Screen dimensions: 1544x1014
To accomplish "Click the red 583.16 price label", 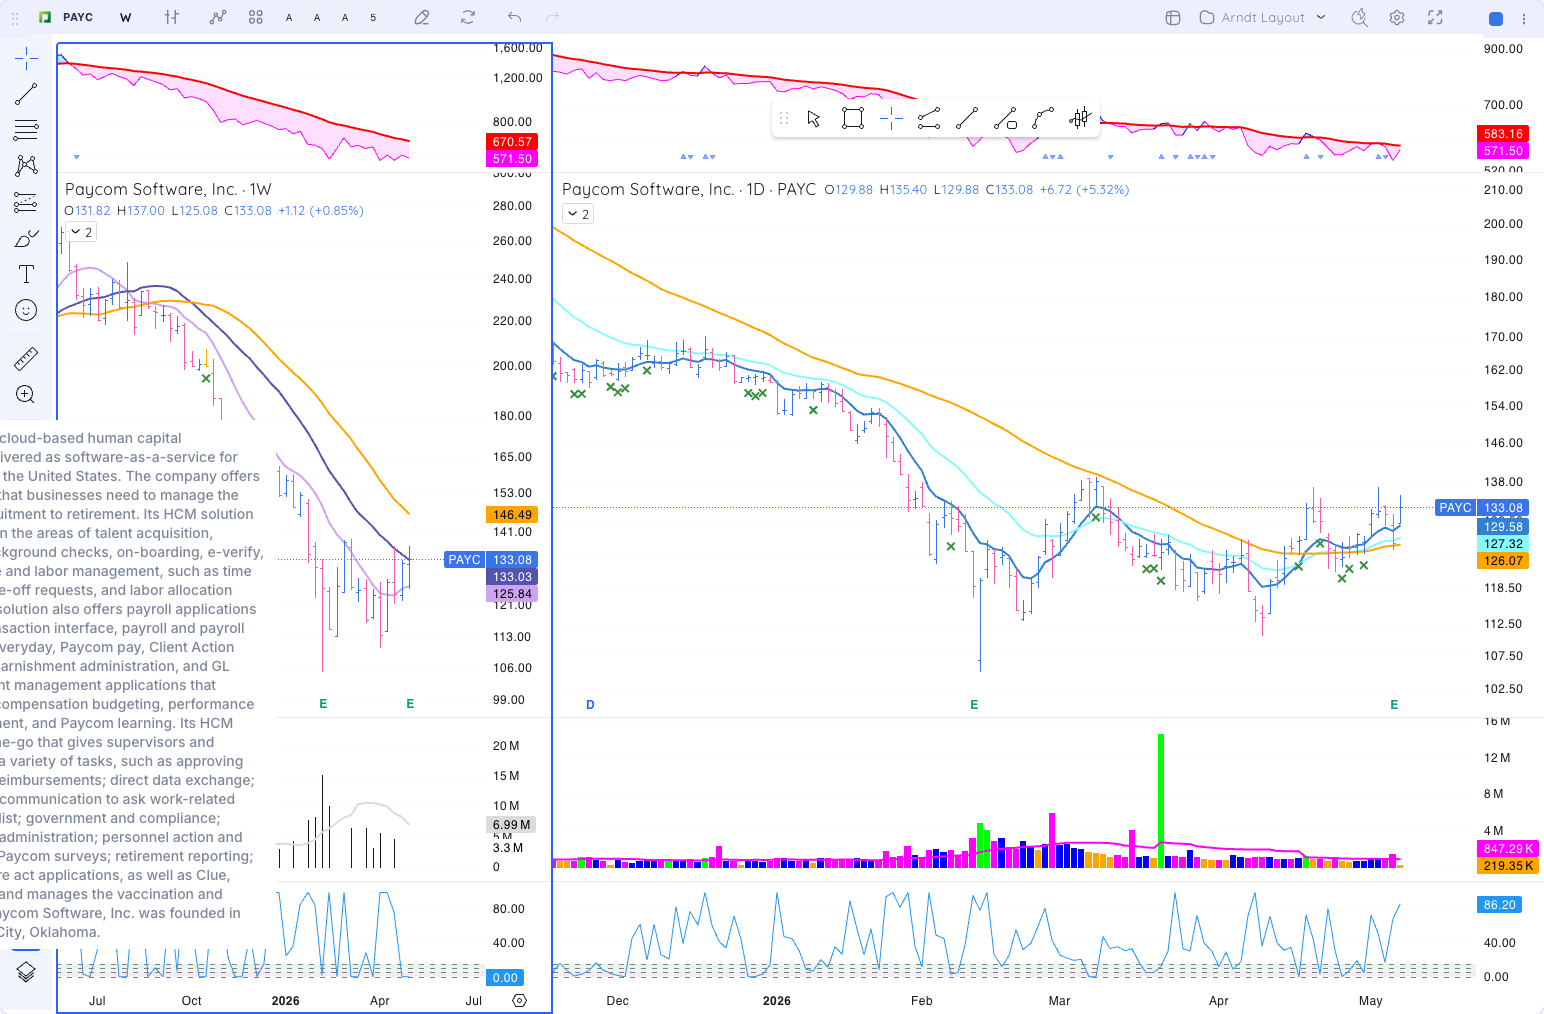I will 1503,134.
